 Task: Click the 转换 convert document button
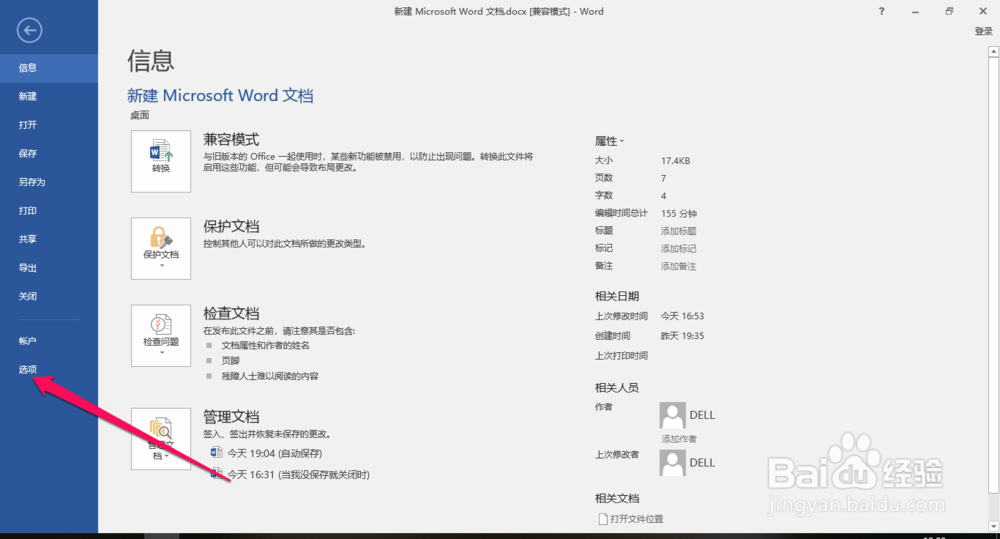pos(161,161)
